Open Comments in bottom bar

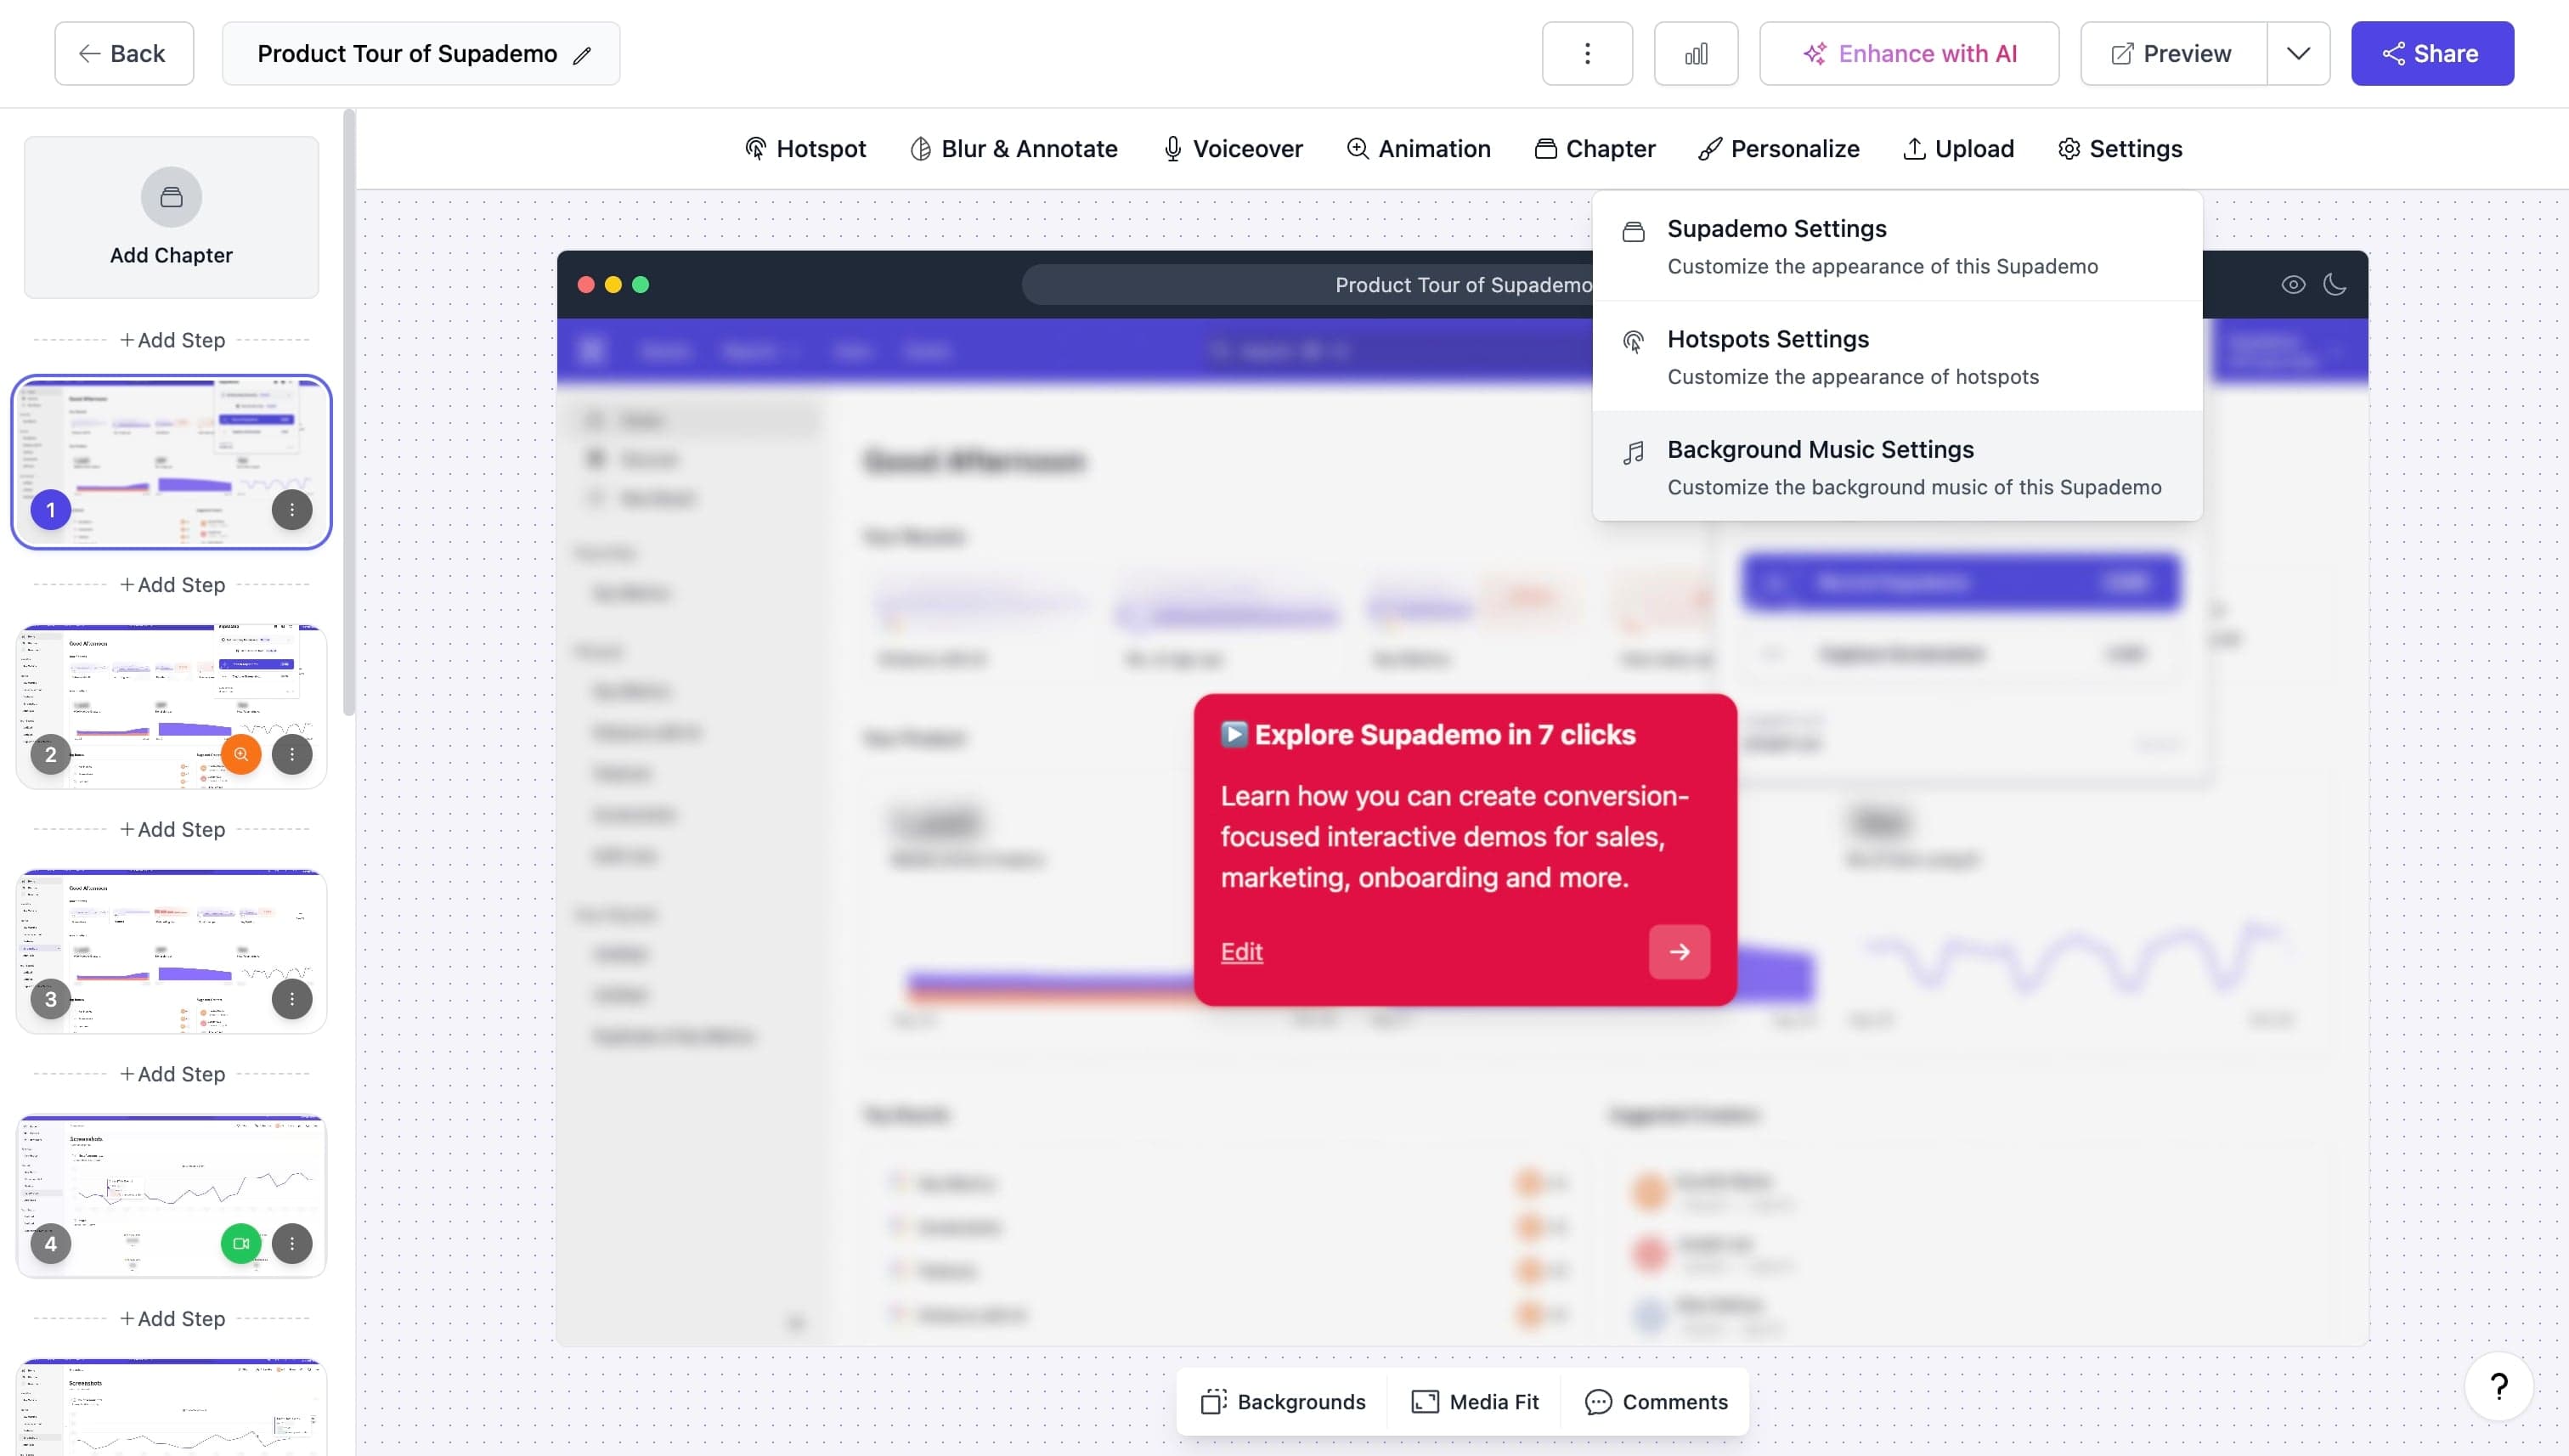pos(1656,1402)
